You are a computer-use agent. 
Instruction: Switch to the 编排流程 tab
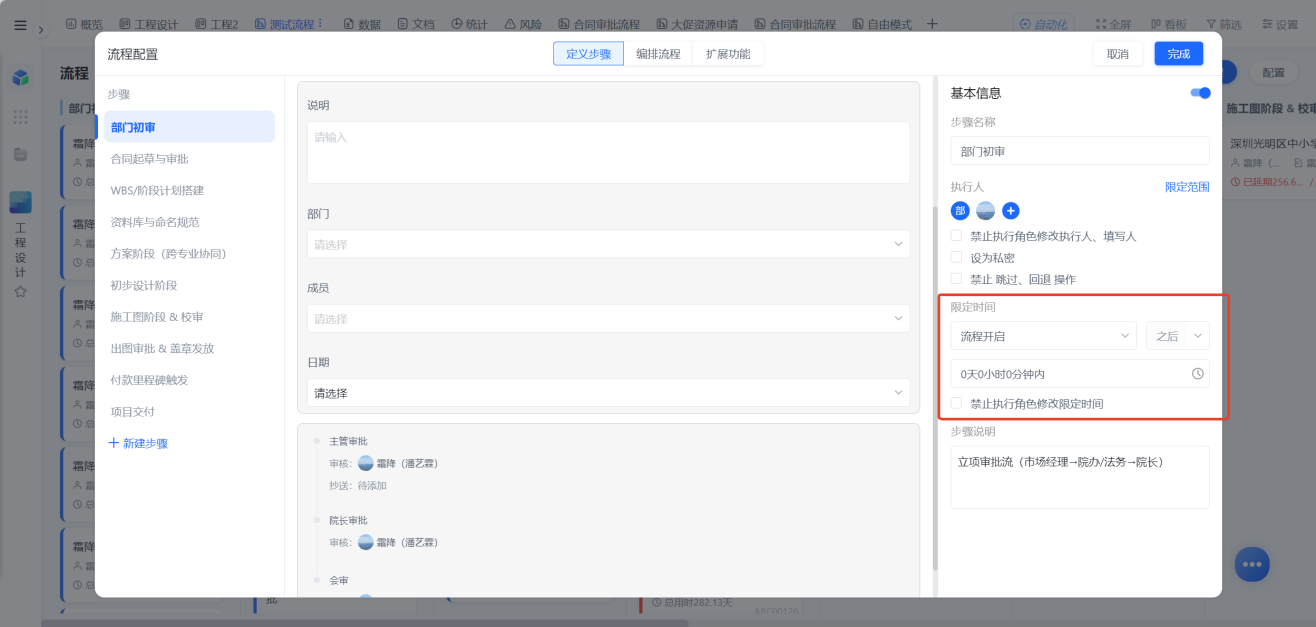pos(658,54)
